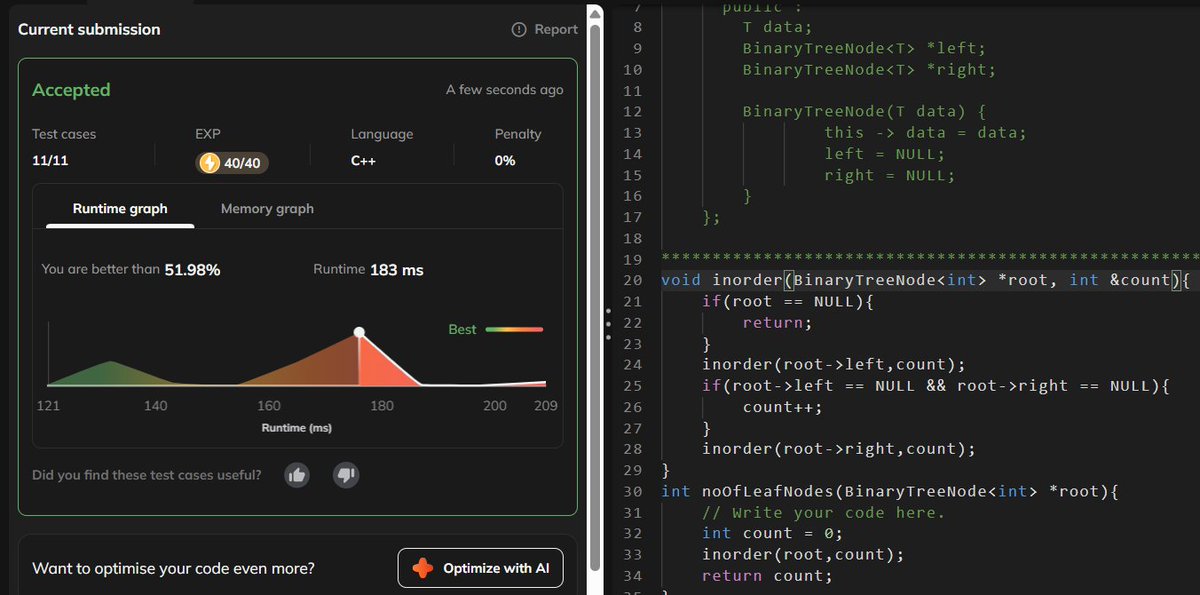Viewport: 1200px width, 595px height.
Task: Click the orange sparkle icon on Optimize button
Action: (x=423, y=568)
